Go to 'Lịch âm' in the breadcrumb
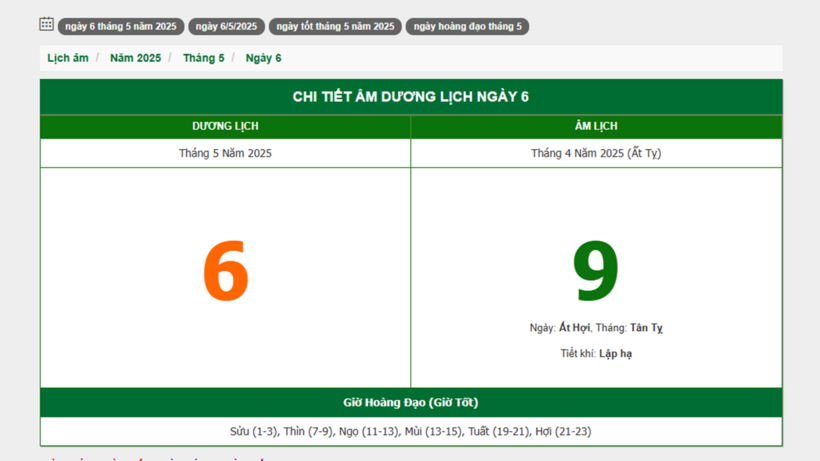Image resolution: width=820 pixels, height=461 pixels. [68, 58]
